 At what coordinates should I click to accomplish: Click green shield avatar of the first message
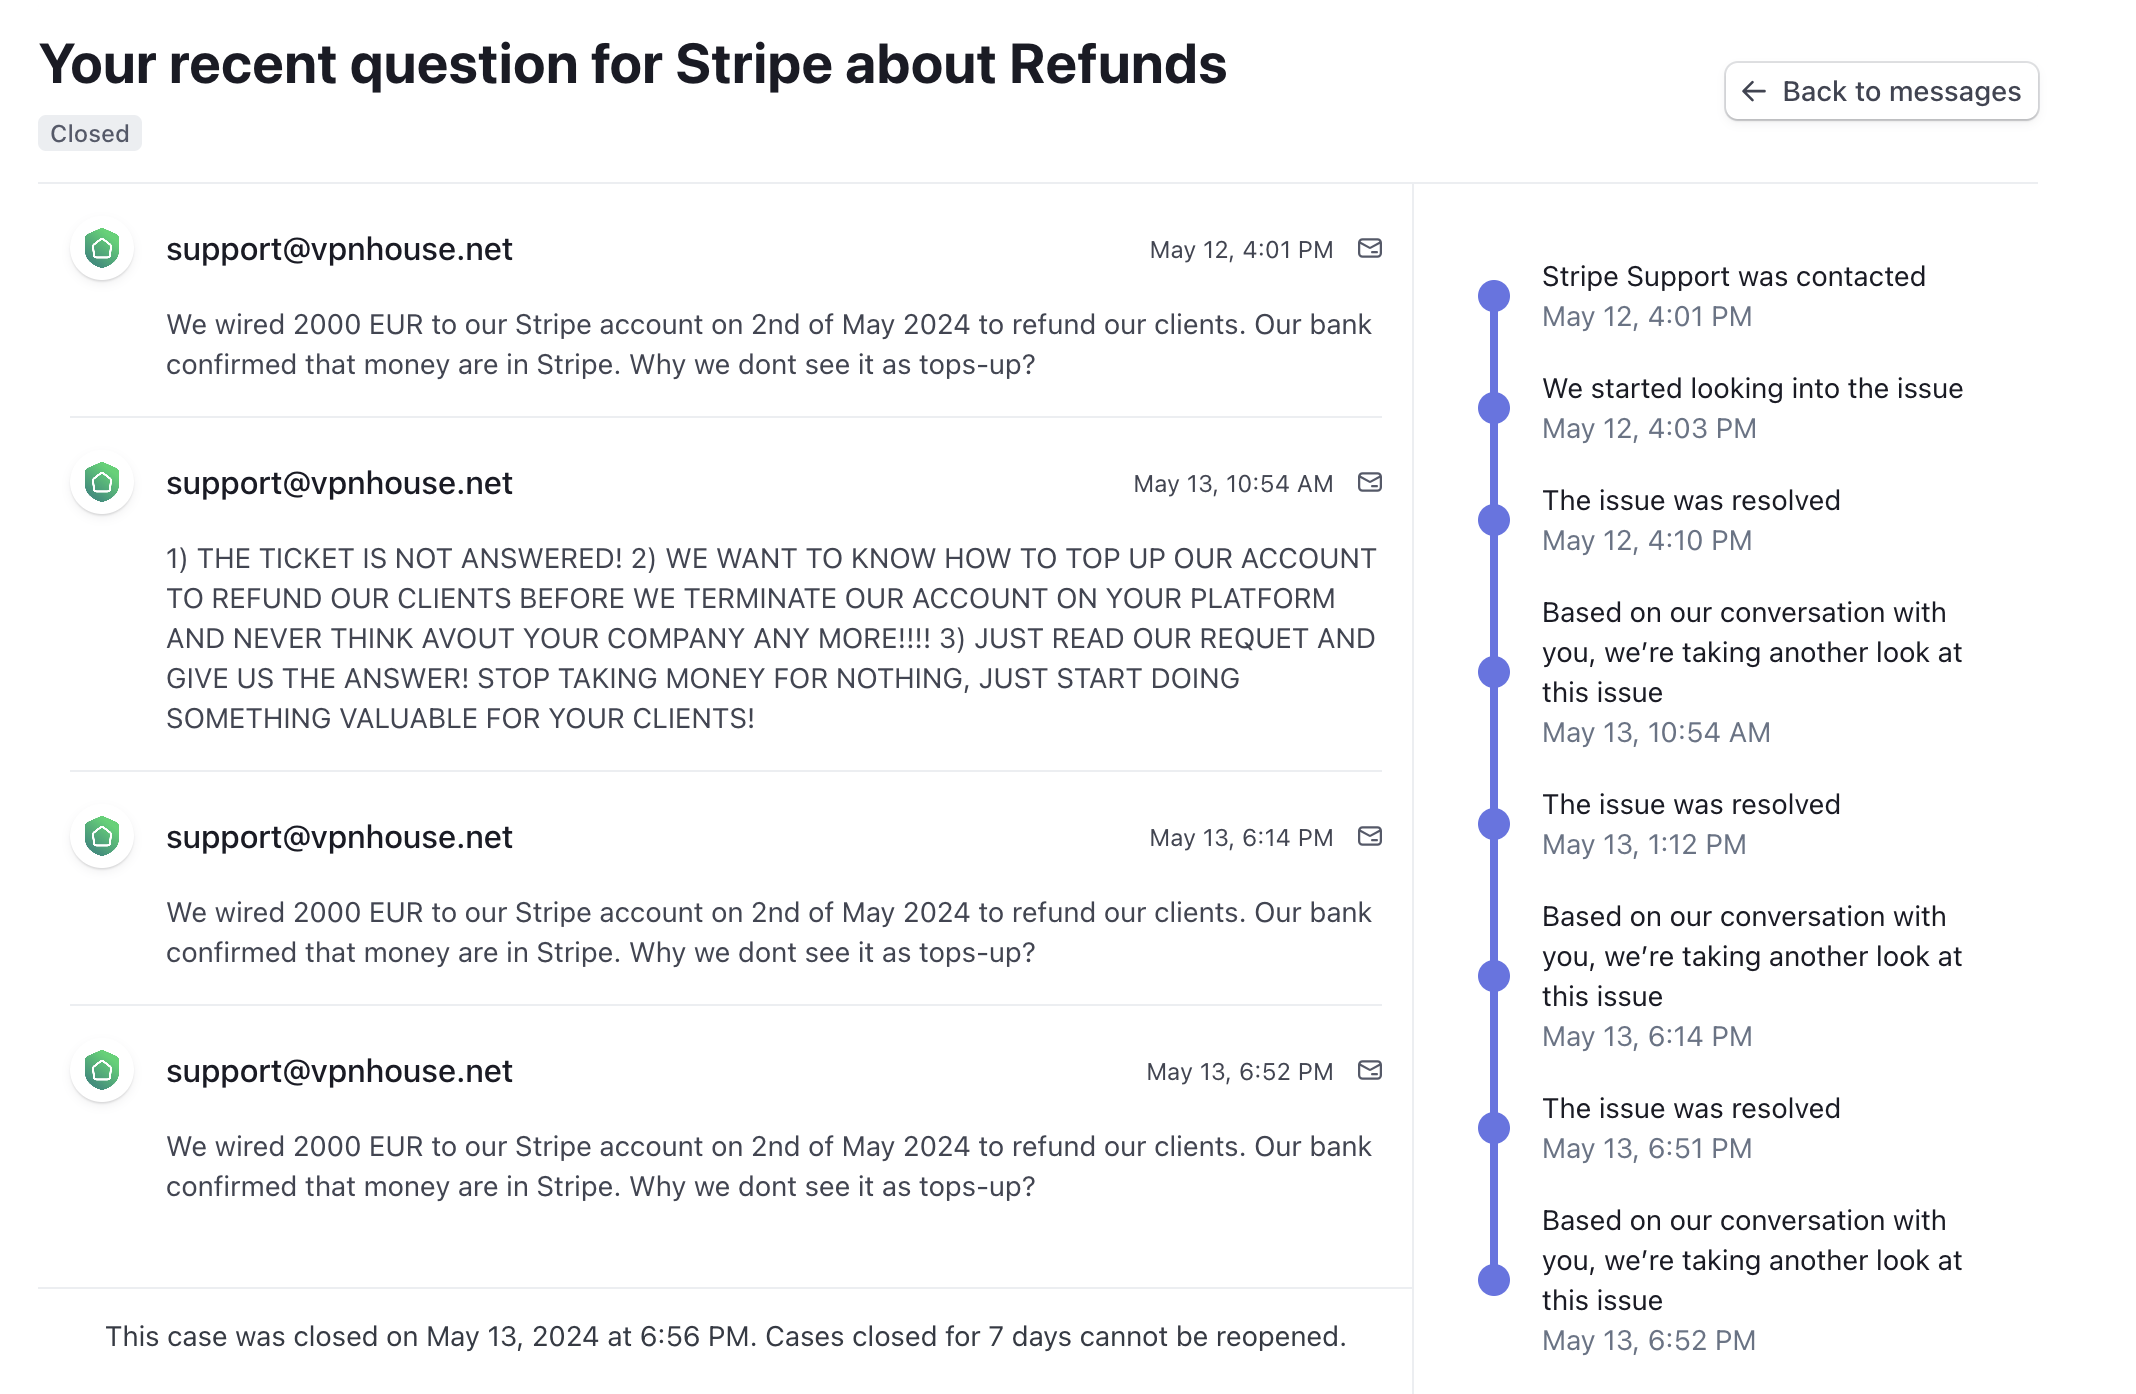[x=102, y=248]
